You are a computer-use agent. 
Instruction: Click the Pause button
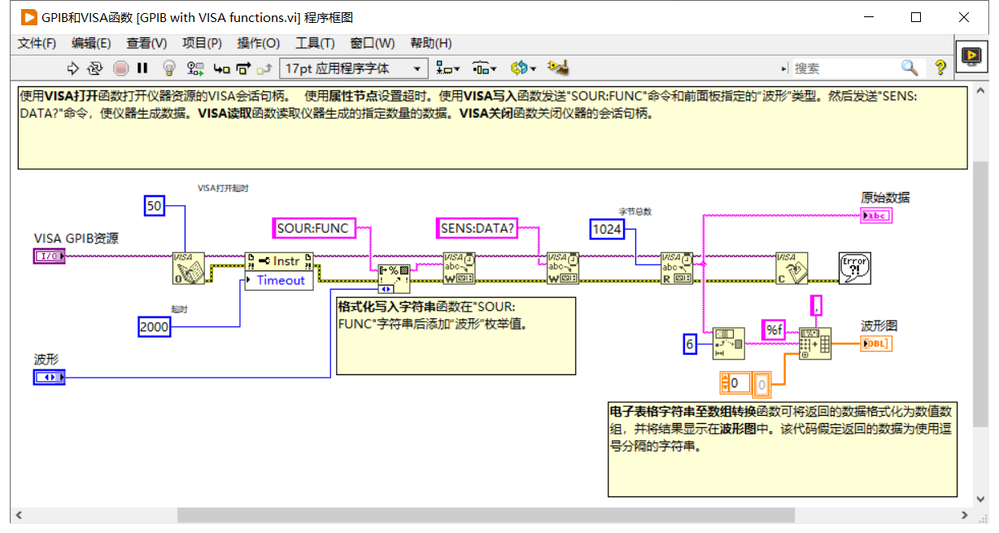(x=142, y=68)
